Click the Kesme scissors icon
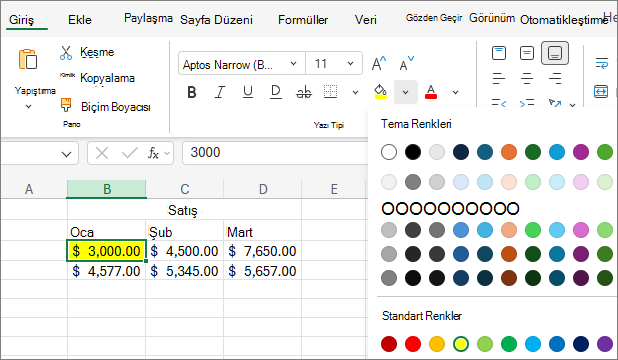Viewport: 618px width, 360px height. click(x=66, y=52)
